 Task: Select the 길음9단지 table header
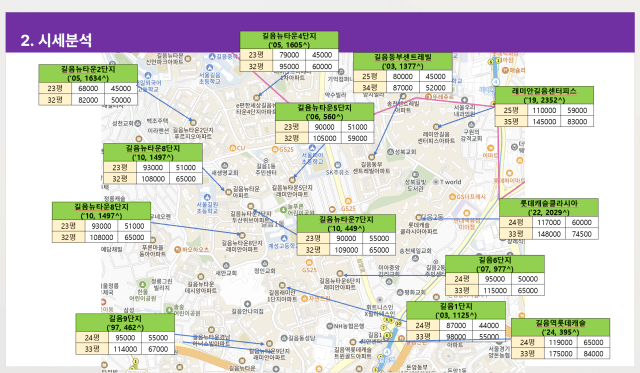coord(125,322)
